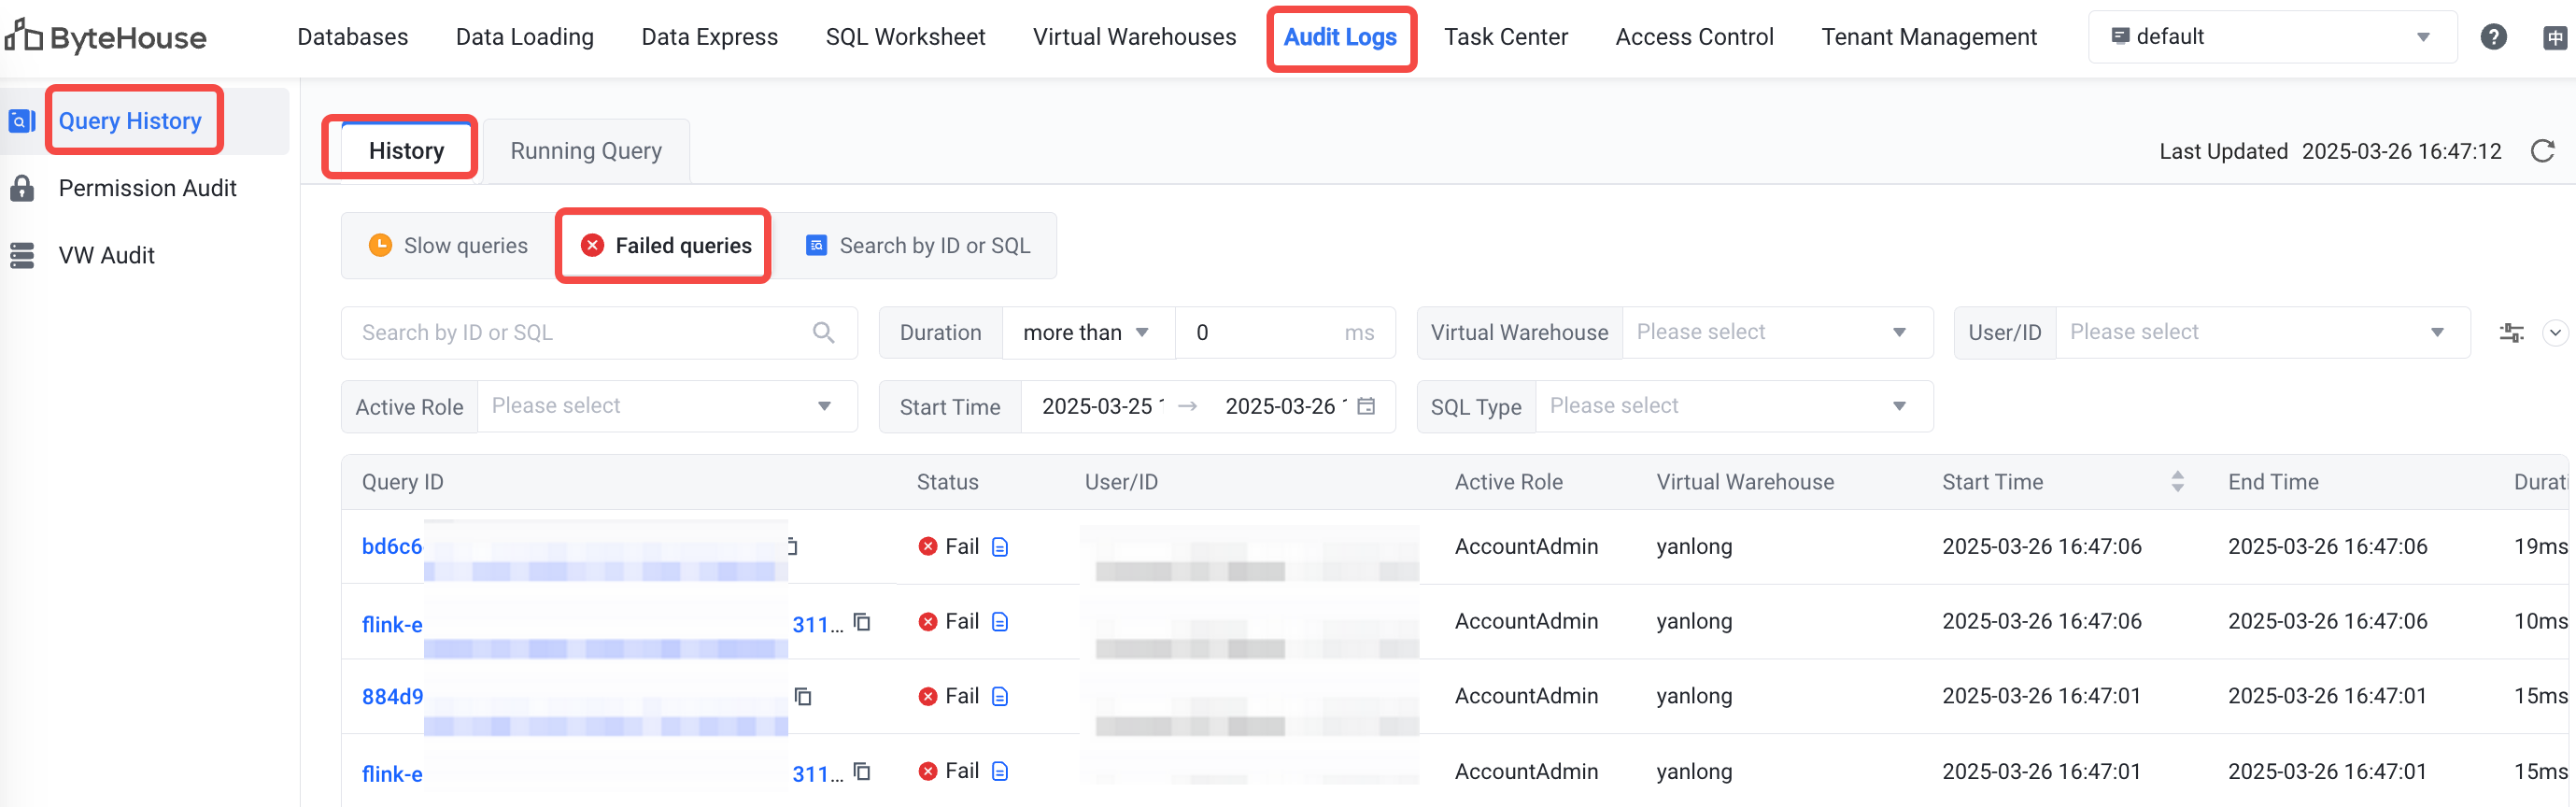Expand the SQL Type dropdown
Viewport: 2576px width, 807px height.
(x=1732, y=406)
